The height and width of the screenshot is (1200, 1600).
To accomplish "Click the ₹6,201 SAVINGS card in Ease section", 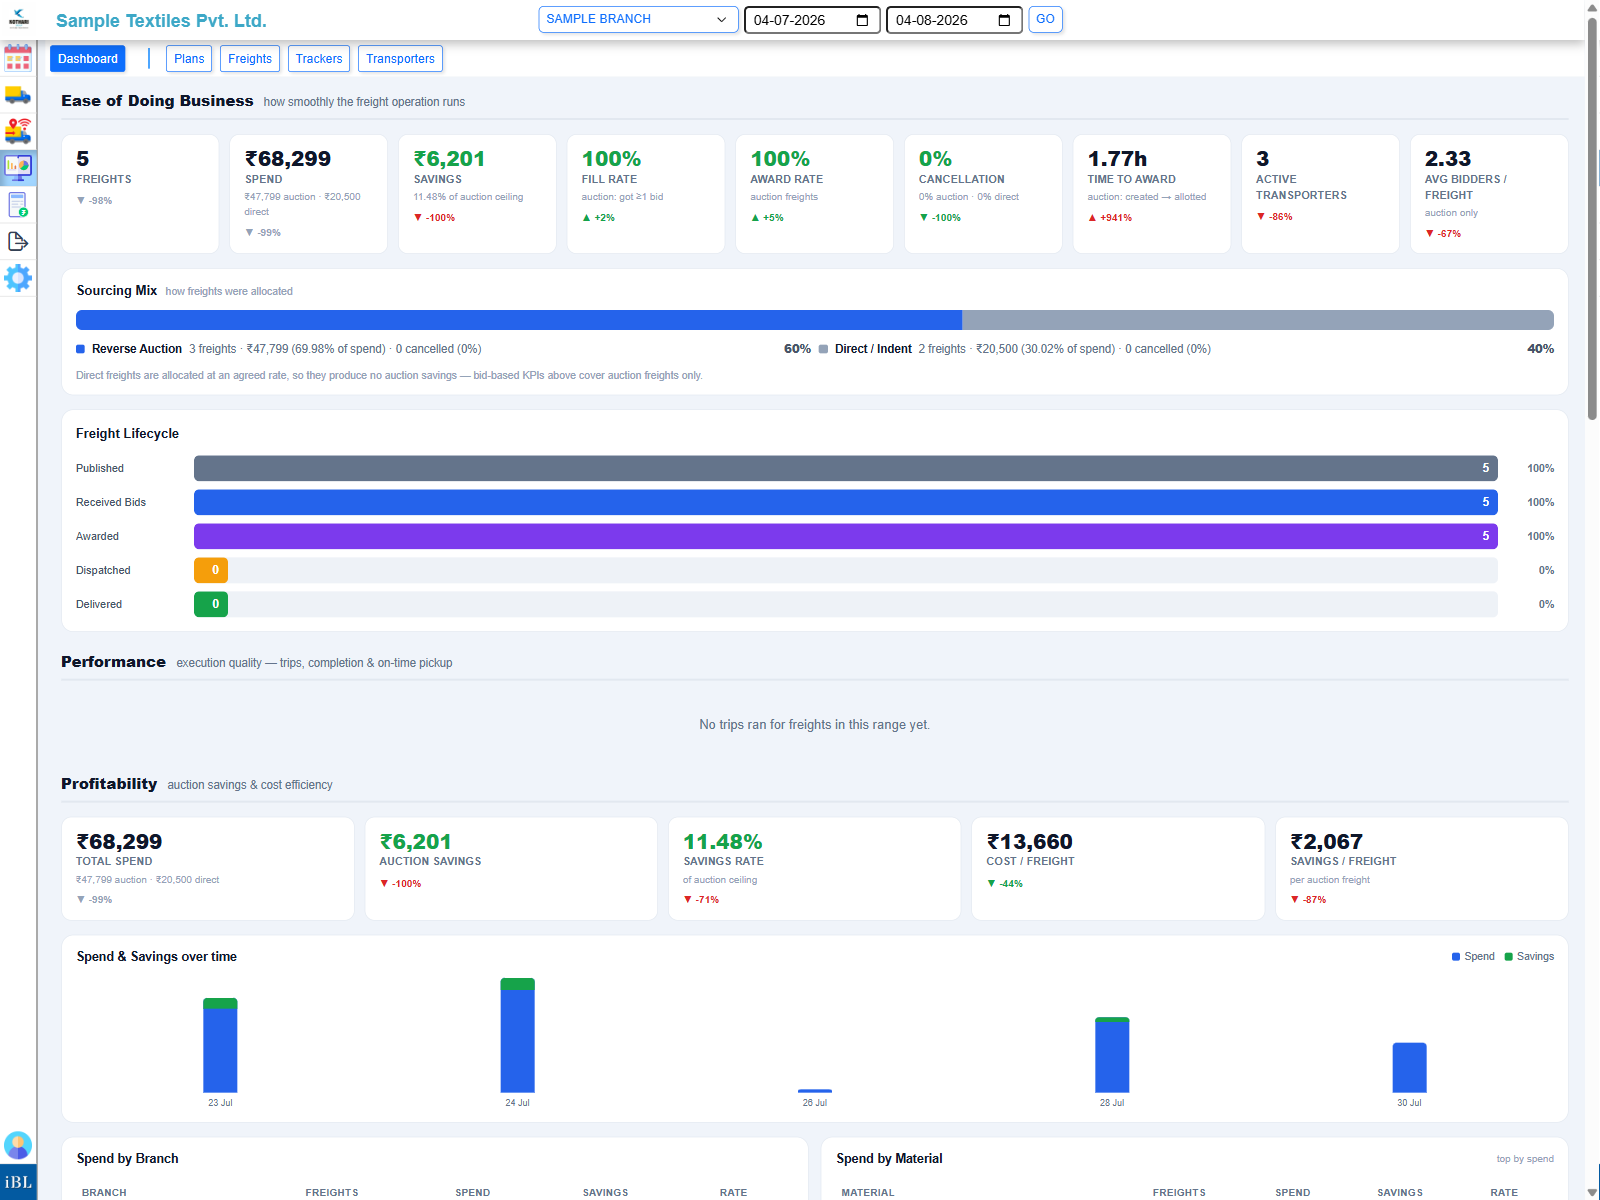I will click(x=477, y=194).
